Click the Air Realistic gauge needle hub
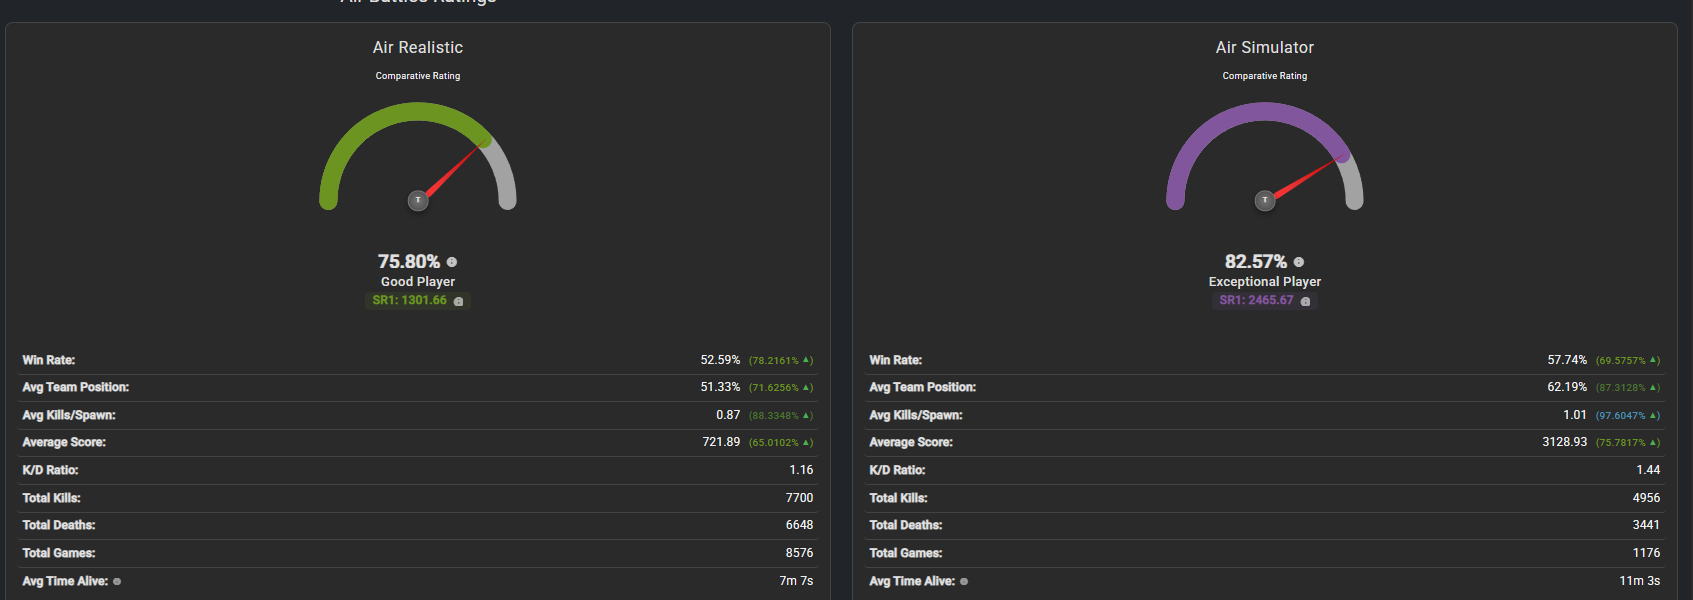 tap(418, 200)
